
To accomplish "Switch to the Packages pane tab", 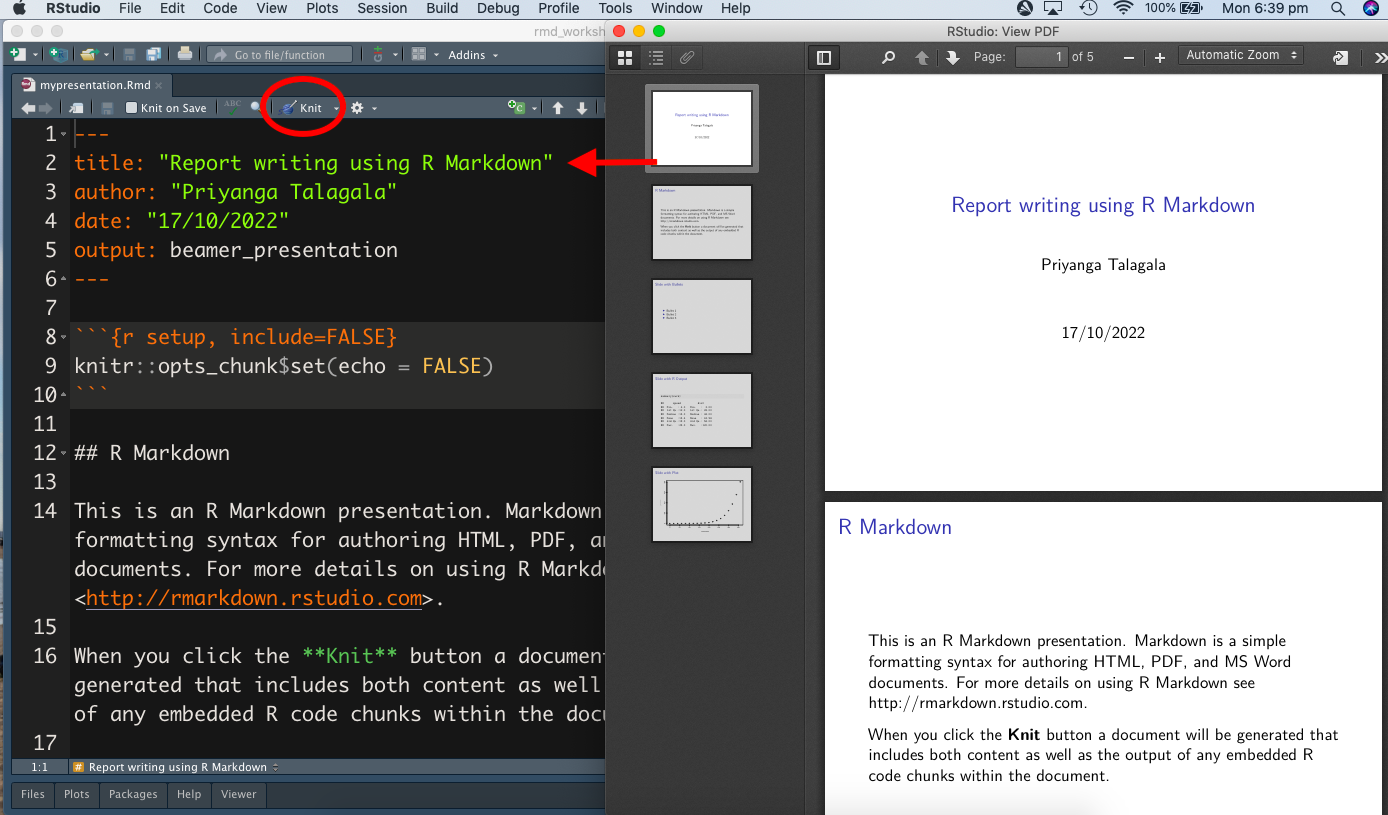I will (x=133, y=794).
